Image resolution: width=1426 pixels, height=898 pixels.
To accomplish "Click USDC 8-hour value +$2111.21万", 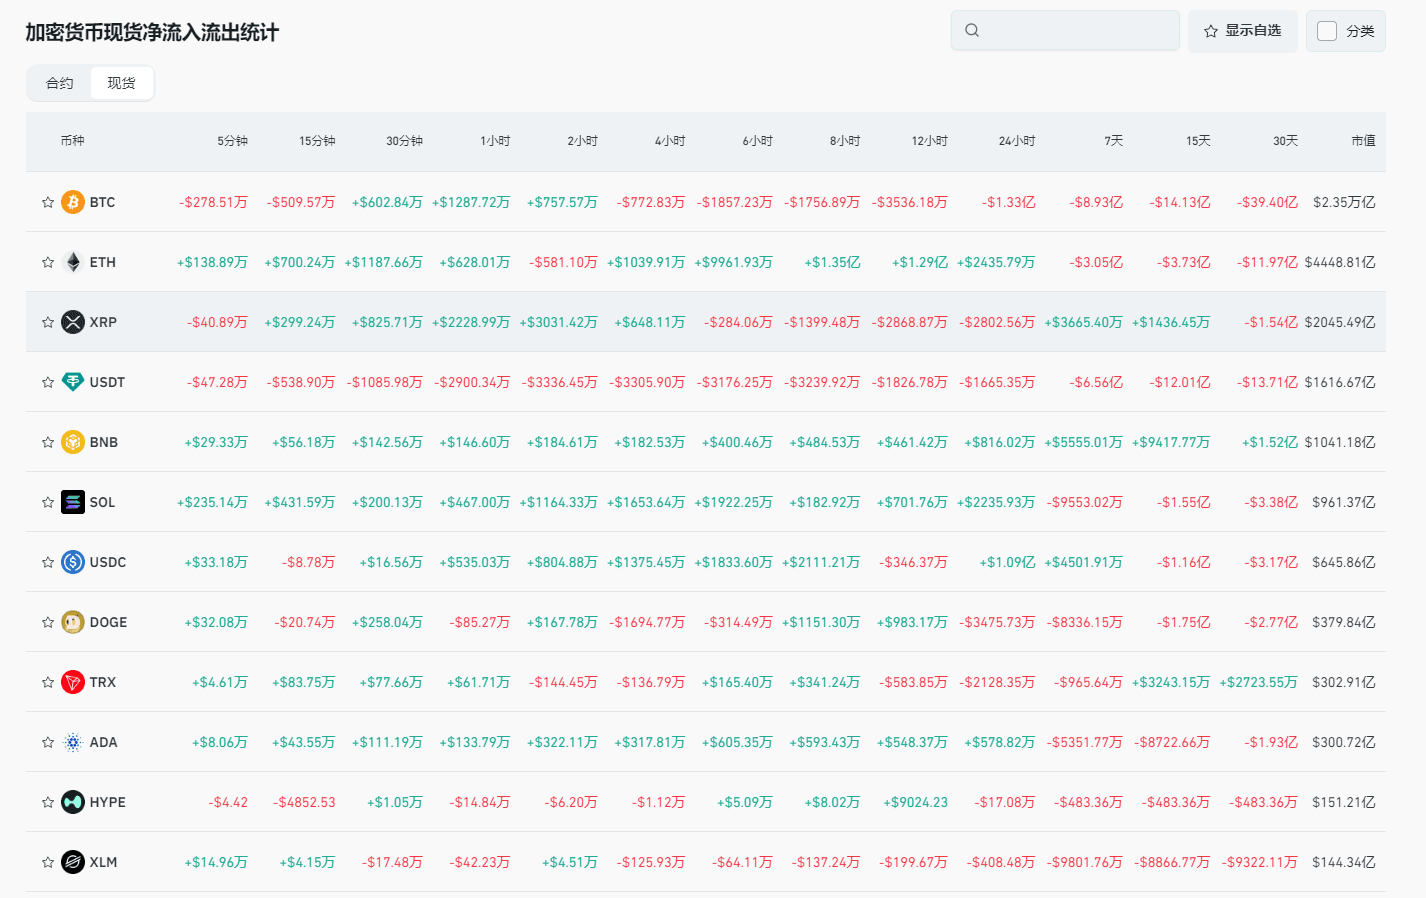I will click(821, 562).
